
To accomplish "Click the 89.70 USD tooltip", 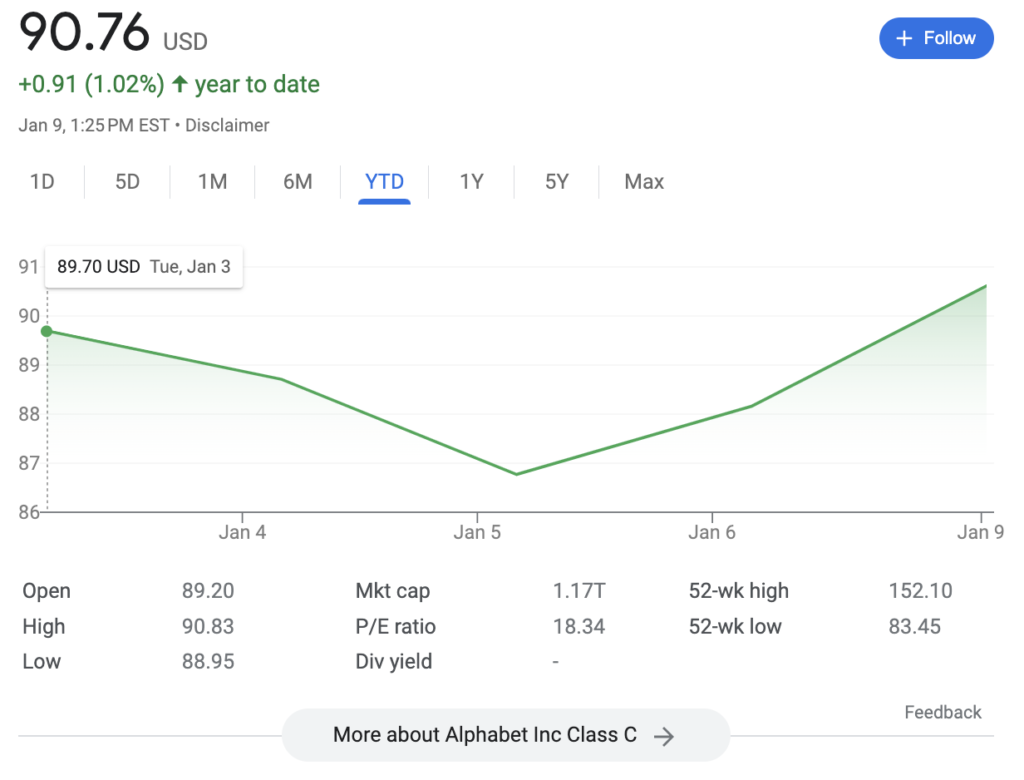I will point(144,267).
